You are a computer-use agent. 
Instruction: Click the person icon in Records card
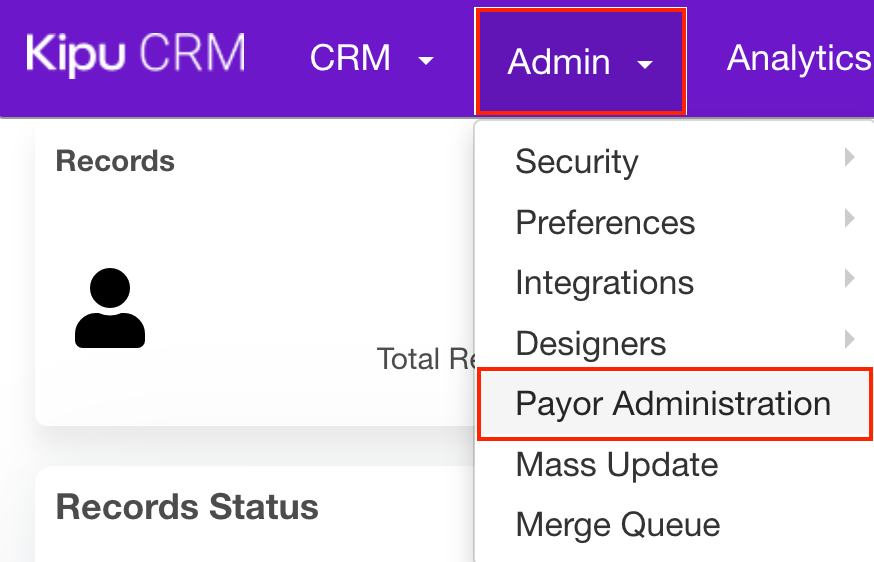[110, 308]
